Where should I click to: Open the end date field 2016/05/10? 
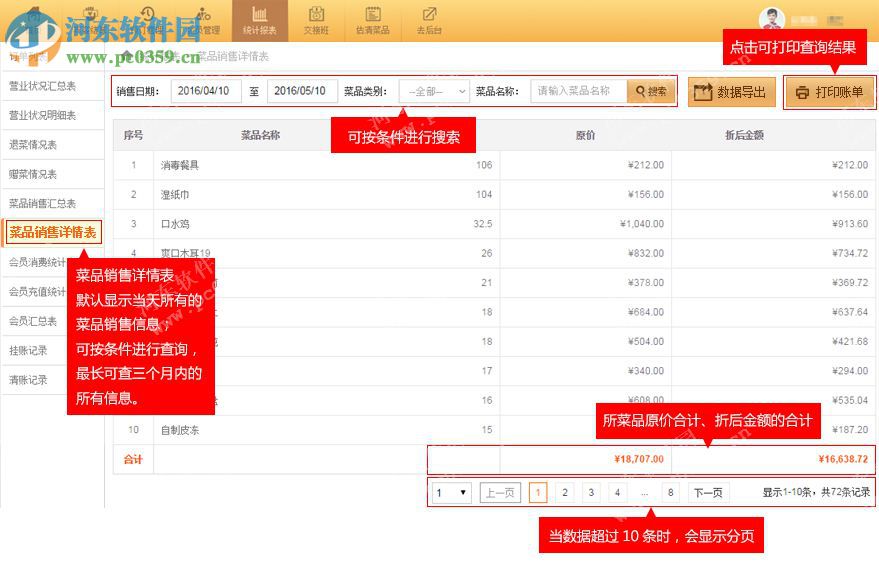point(302,91)
